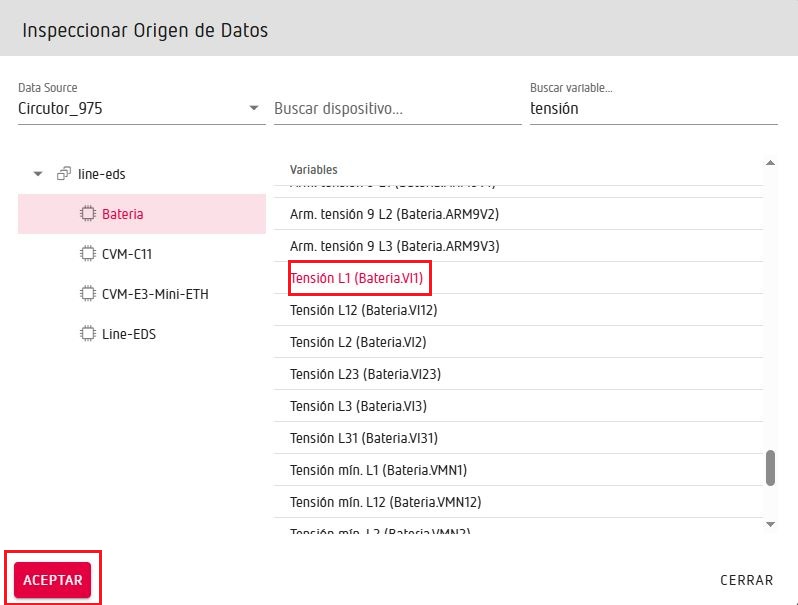Choose variable Arm. tensión 9 L2 (Bateria.ARM9V2)
Image resolution: width=798 pixels, height=605 pixels.
[518, 214]
